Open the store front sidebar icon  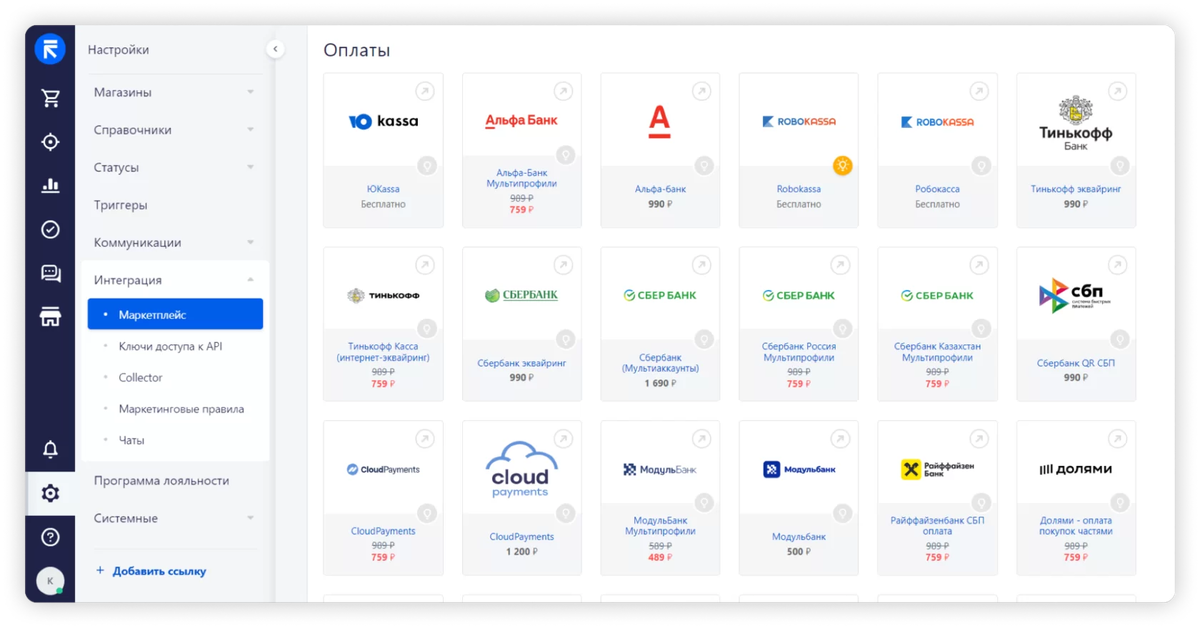[50, 318]
